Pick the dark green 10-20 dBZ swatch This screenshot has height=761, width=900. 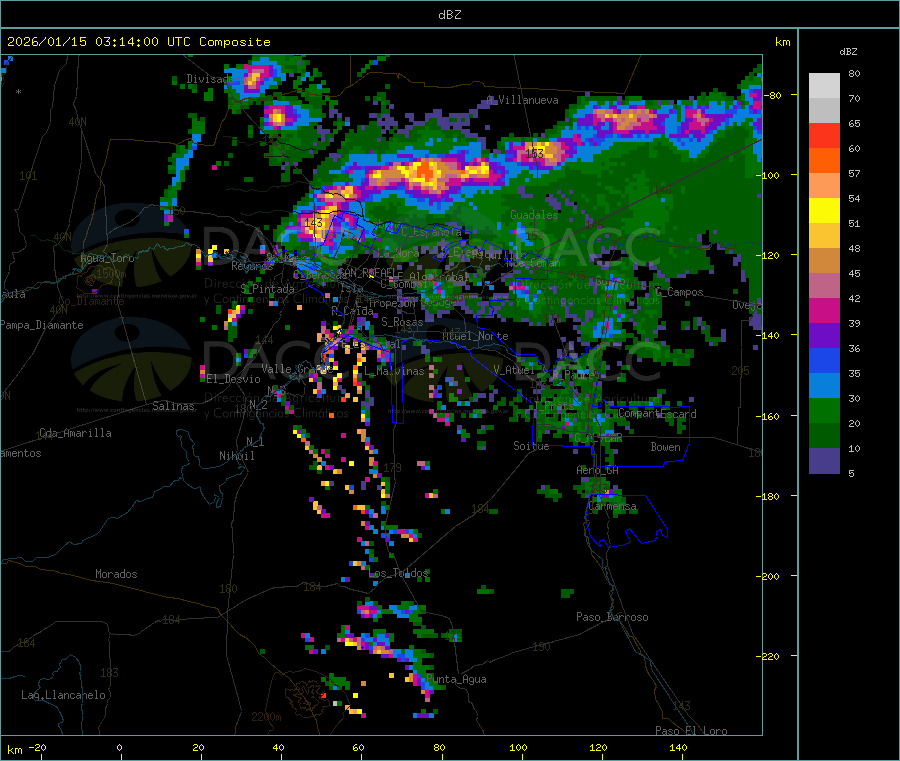824,436
